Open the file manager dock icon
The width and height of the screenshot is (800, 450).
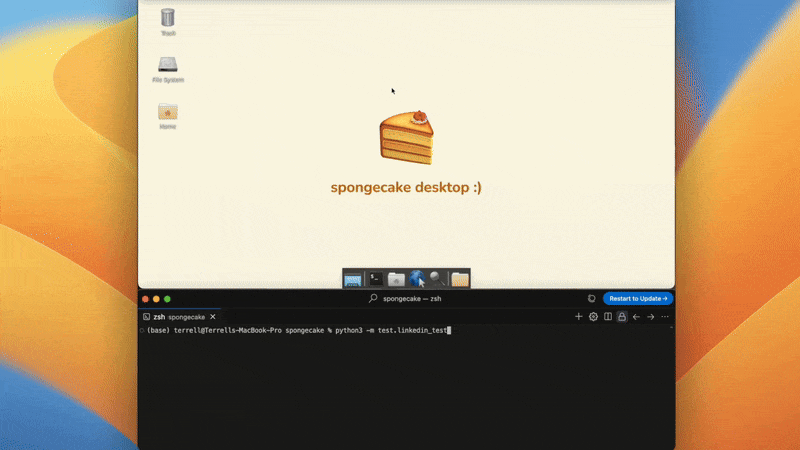396,279
